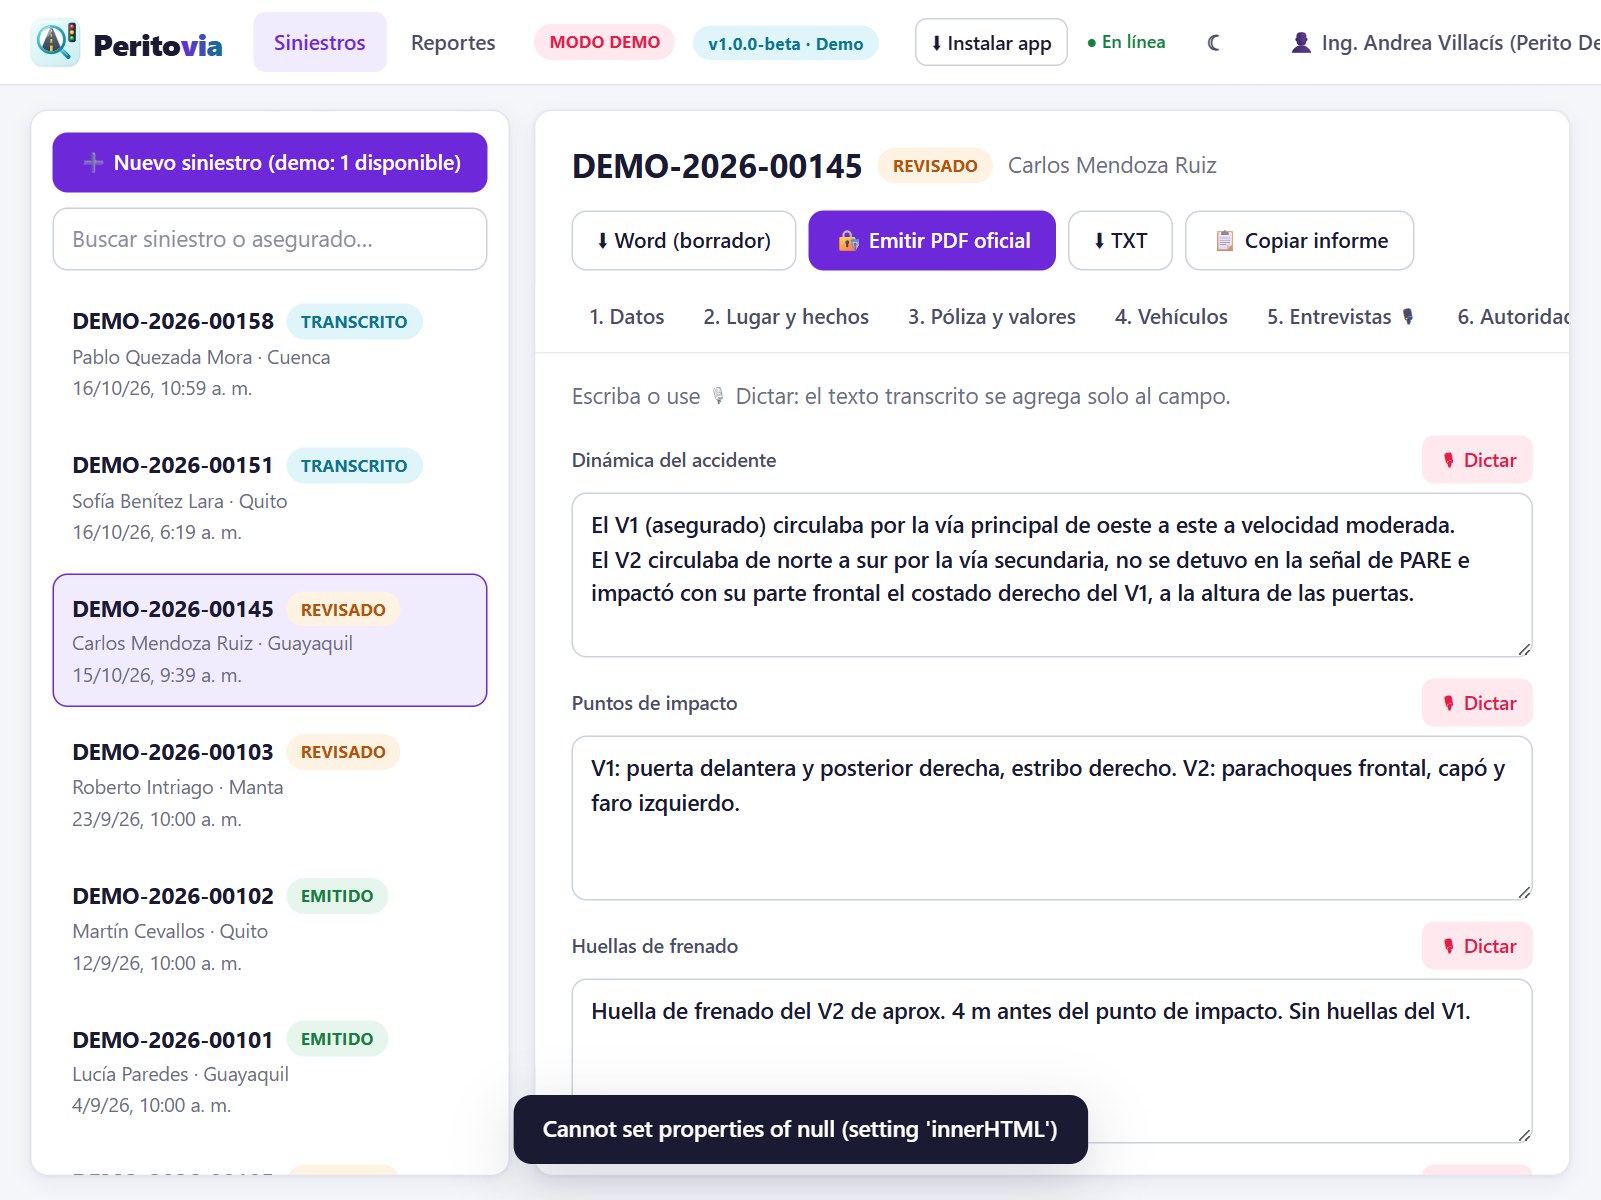
Task: Focus the Buscar siniestro o asegurado field
Action: (x=270, y=239)
